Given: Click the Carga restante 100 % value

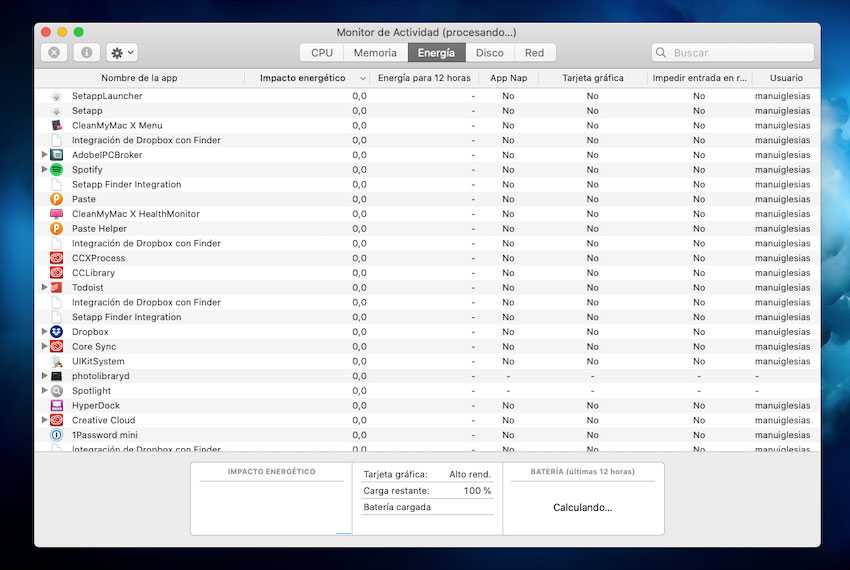Looking at the screenshot, I should click(477, 491).
